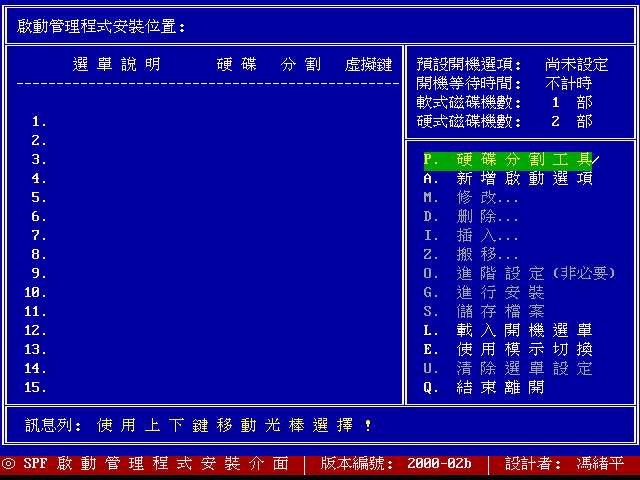640x480 pixels.
Task: Click the checkmark beside 硬碟分割工具
Action: [x=596, y=160]
